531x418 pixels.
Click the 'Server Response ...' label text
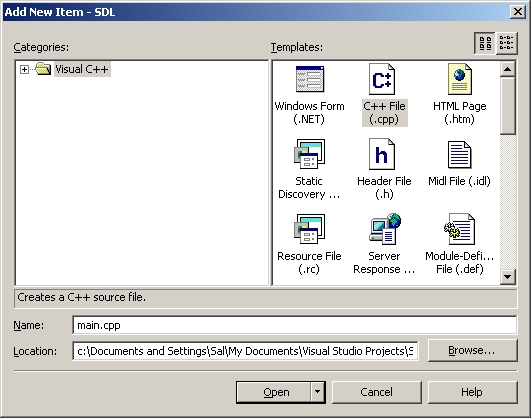click(384, 263)
